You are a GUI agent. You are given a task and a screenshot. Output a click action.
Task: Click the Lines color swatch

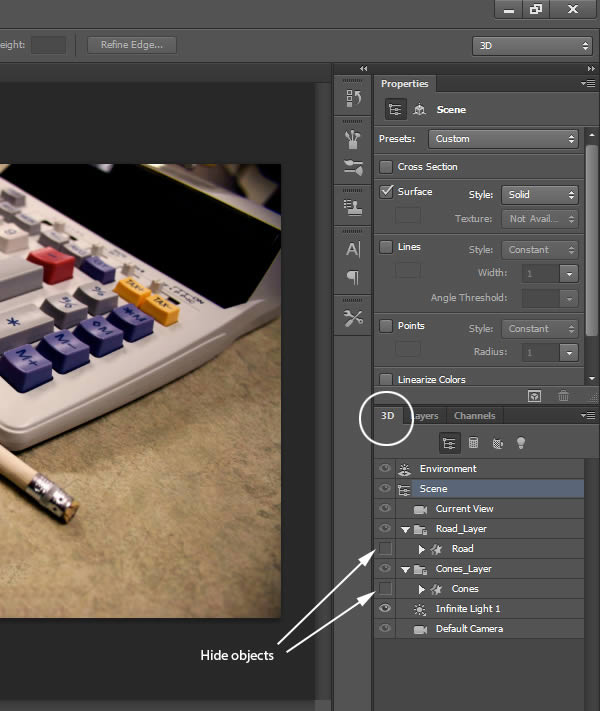[408, 271]
